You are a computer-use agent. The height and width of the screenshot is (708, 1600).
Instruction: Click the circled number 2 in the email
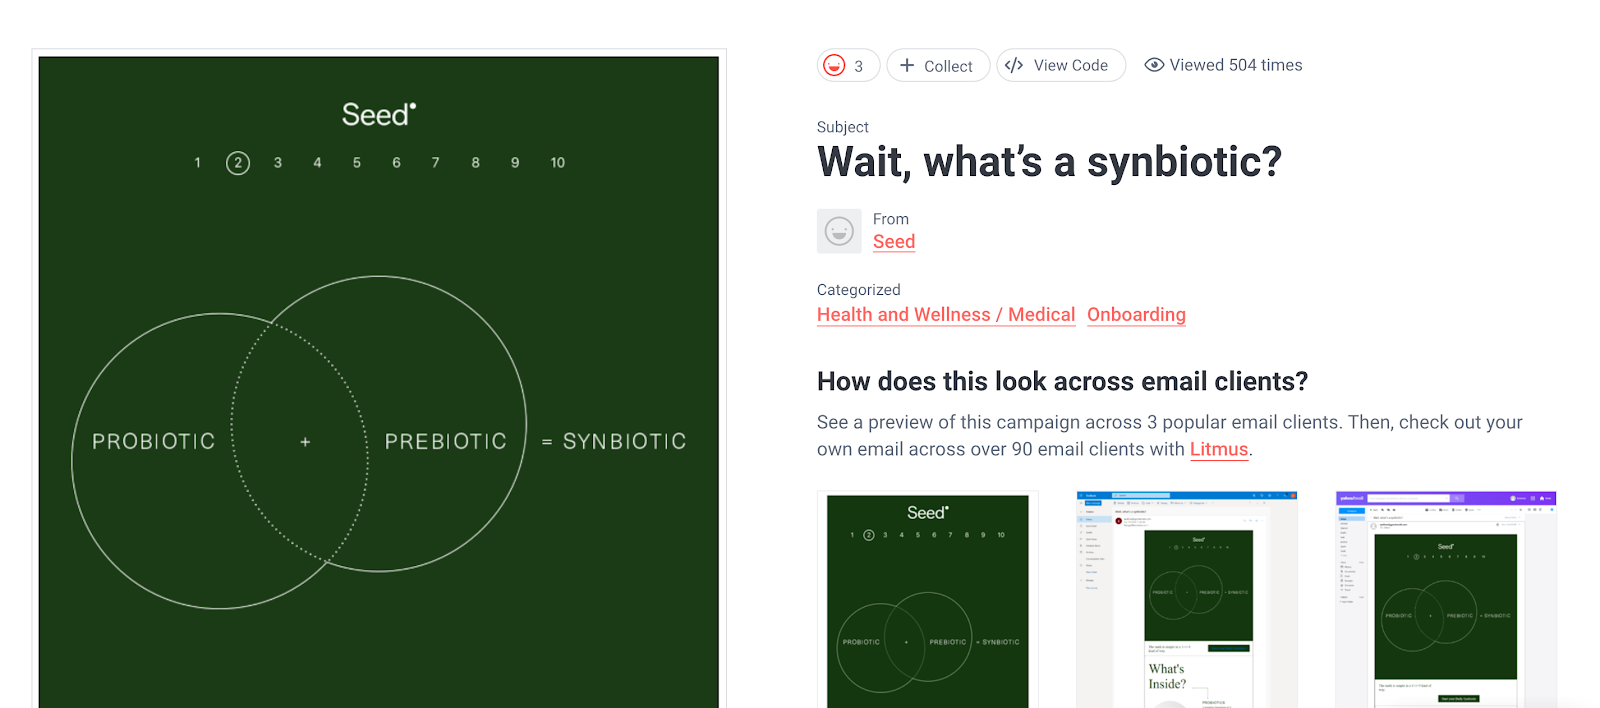tap(238, 163)
